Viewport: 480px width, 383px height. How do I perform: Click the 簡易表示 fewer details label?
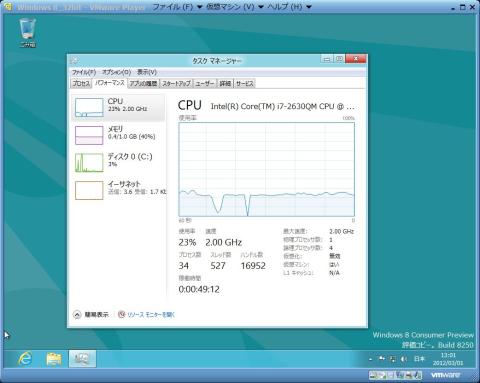click(96, 314)
